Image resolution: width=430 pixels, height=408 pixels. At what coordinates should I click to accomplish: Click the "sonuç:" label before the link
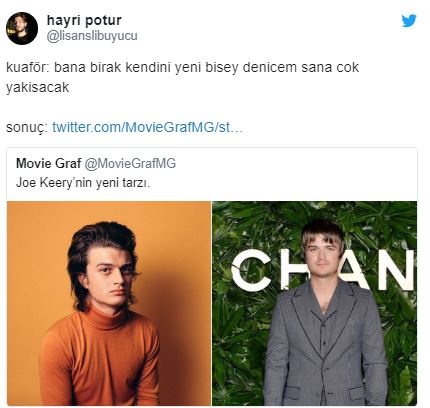pos(27,128)
